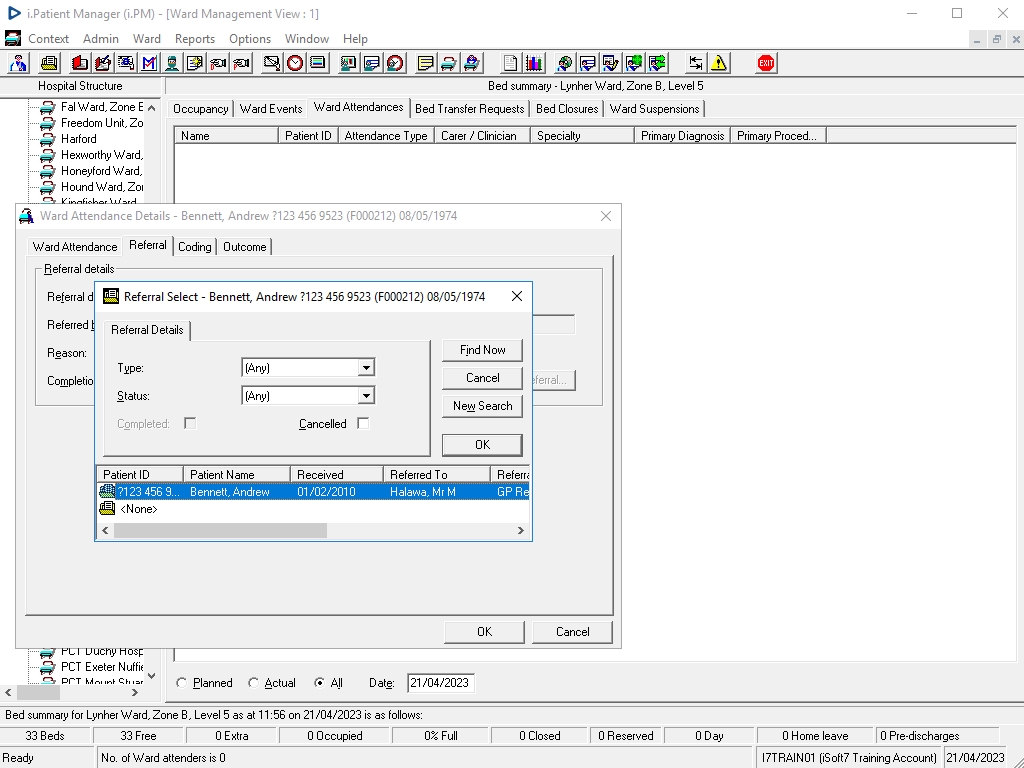Click the red book with pen icon

pyautogui.click(x=103, y=63)
